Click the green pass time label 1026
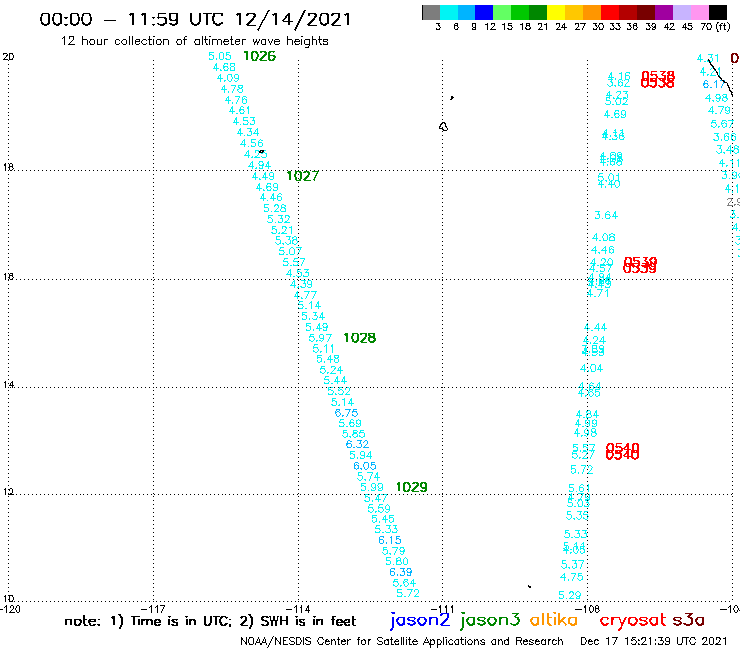The width and height of the screenshot is (740, 650). [259, 56]
